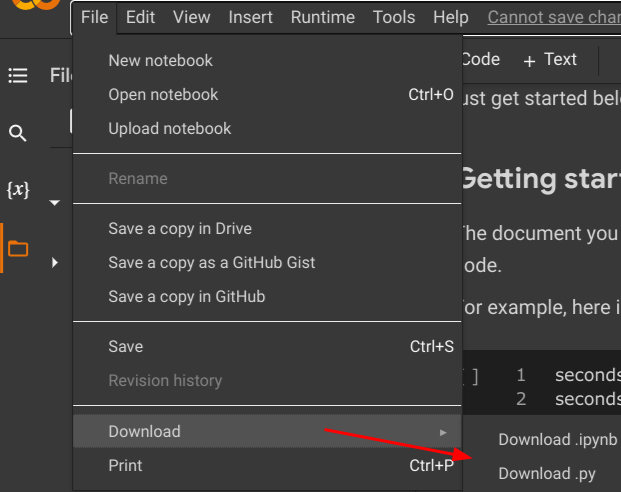Open the Tools menu
621x492 pixels.
[x=394, y=17]
